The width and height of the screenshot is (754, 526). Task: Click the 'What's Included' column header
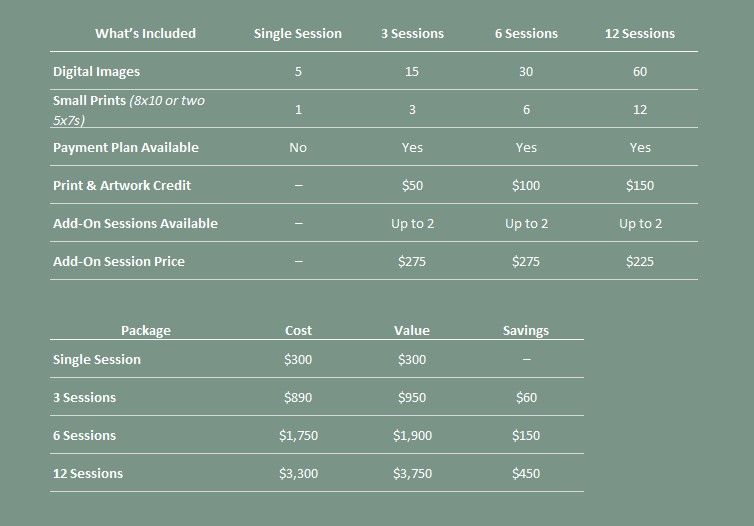tap(145, 33)
